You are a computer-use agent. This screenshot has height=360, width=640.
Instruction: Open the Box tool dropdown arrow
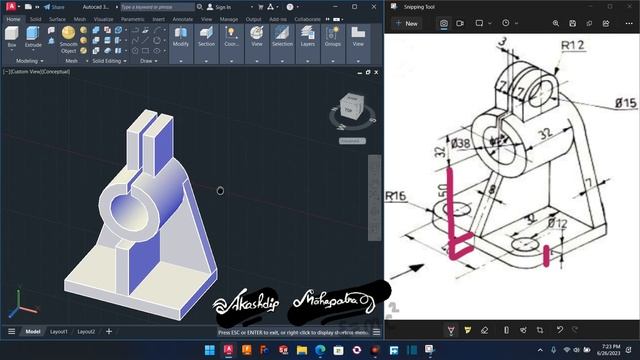pyautogui.click(x=11, y=50)
